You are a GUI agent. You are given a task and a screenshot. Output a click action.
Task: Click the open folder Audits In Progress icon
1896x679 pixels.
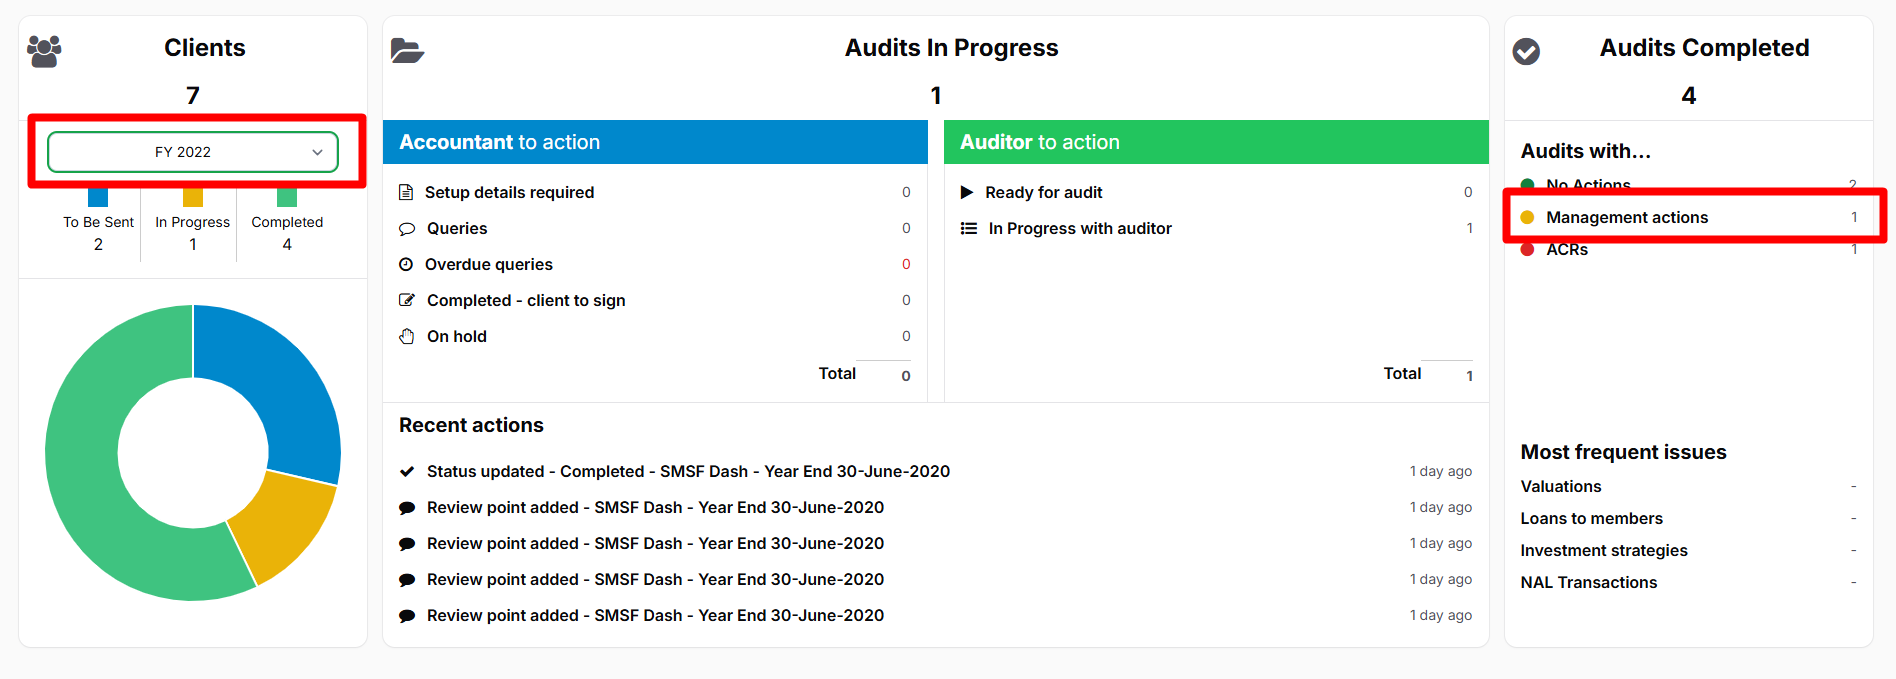click(407, 50)
